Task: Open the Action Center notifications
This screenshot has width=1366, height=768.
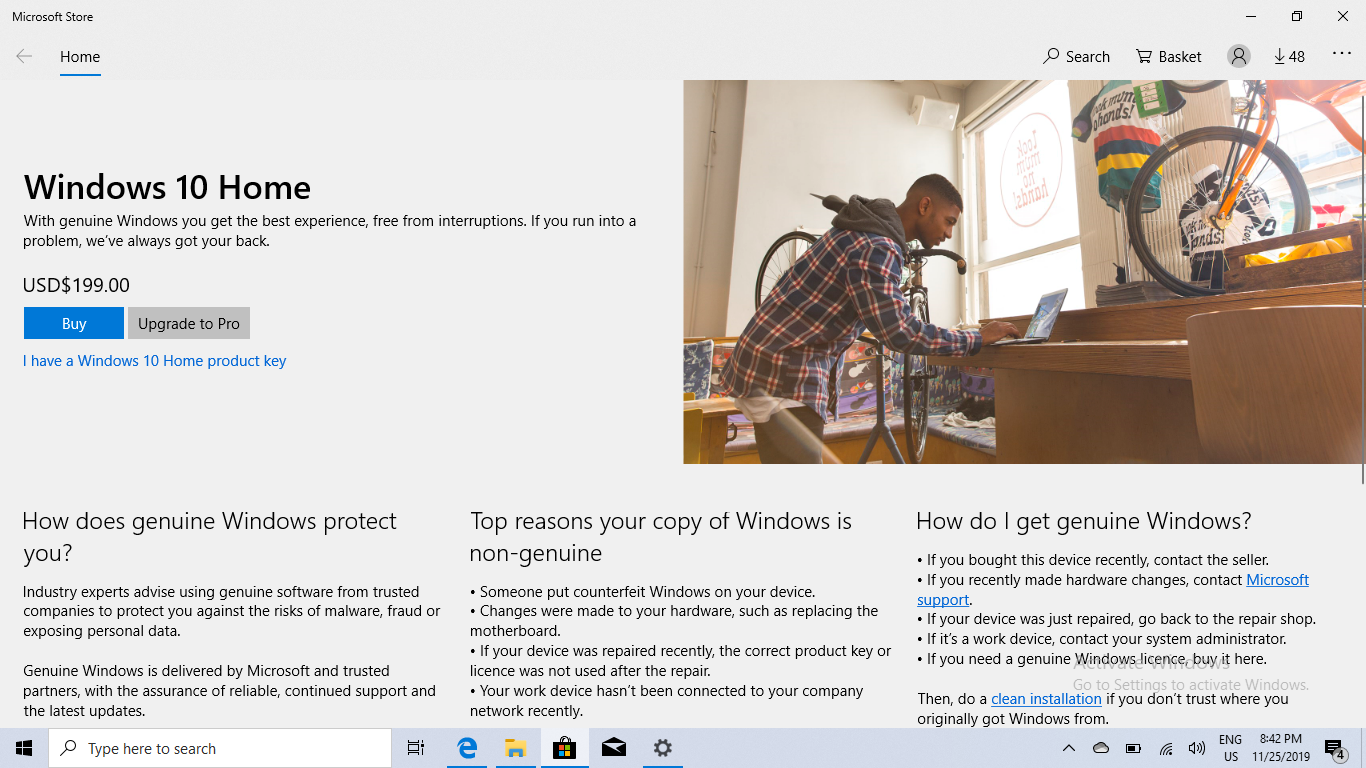Action: pos(1334,748)
